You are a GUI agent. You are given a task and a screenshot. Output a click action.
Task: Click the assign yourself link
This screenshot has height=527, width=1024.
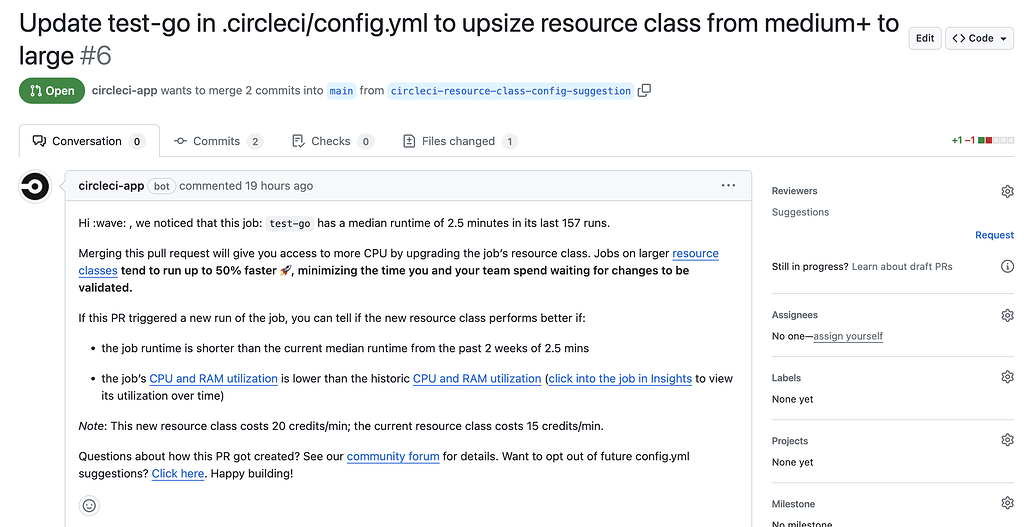848,337
